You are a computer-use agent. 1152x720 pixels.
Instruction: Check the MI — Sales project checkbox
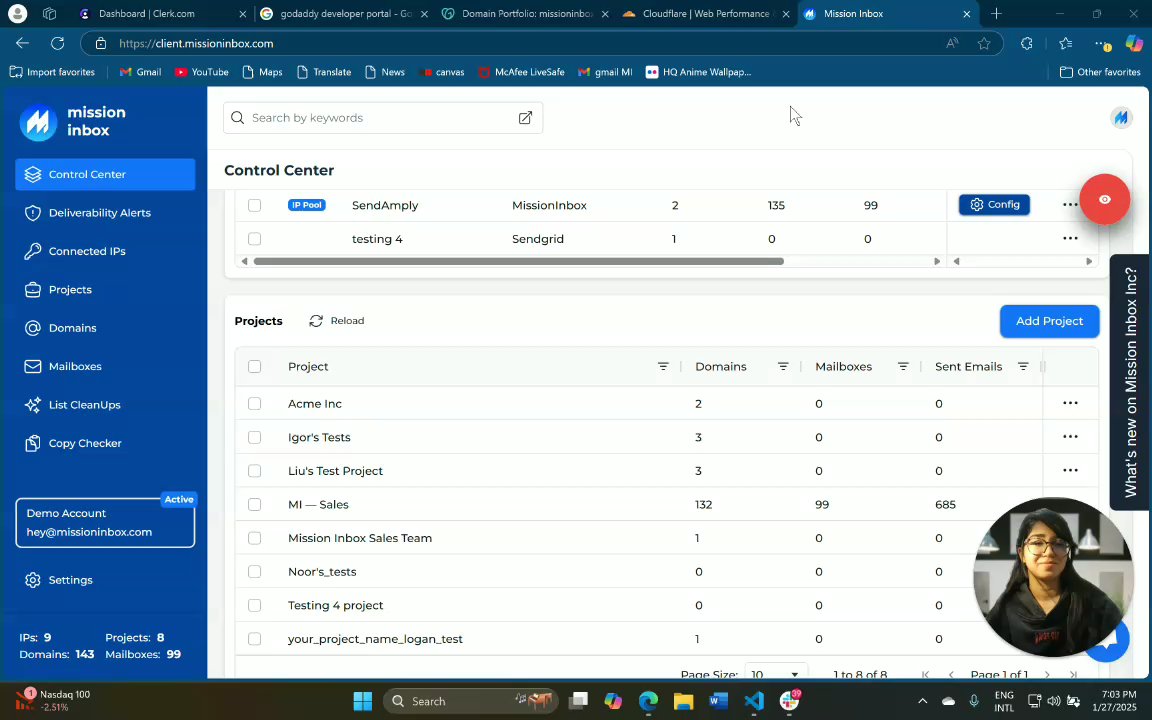click(x=254, y=505)
